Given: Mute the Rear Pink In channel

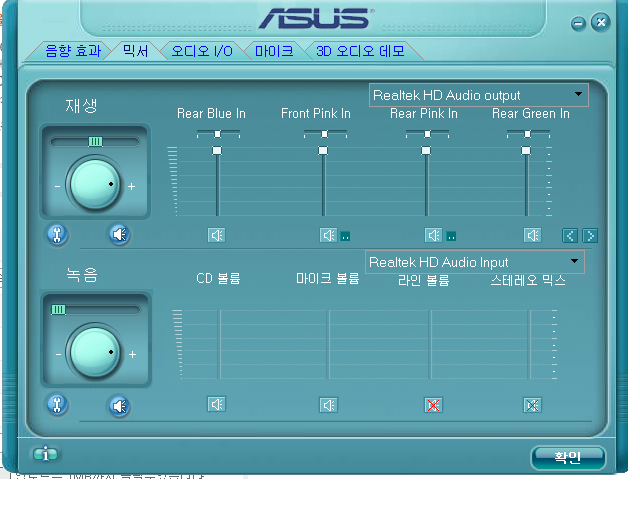Looking at the screenshot, I should click(x=433, y=235).
